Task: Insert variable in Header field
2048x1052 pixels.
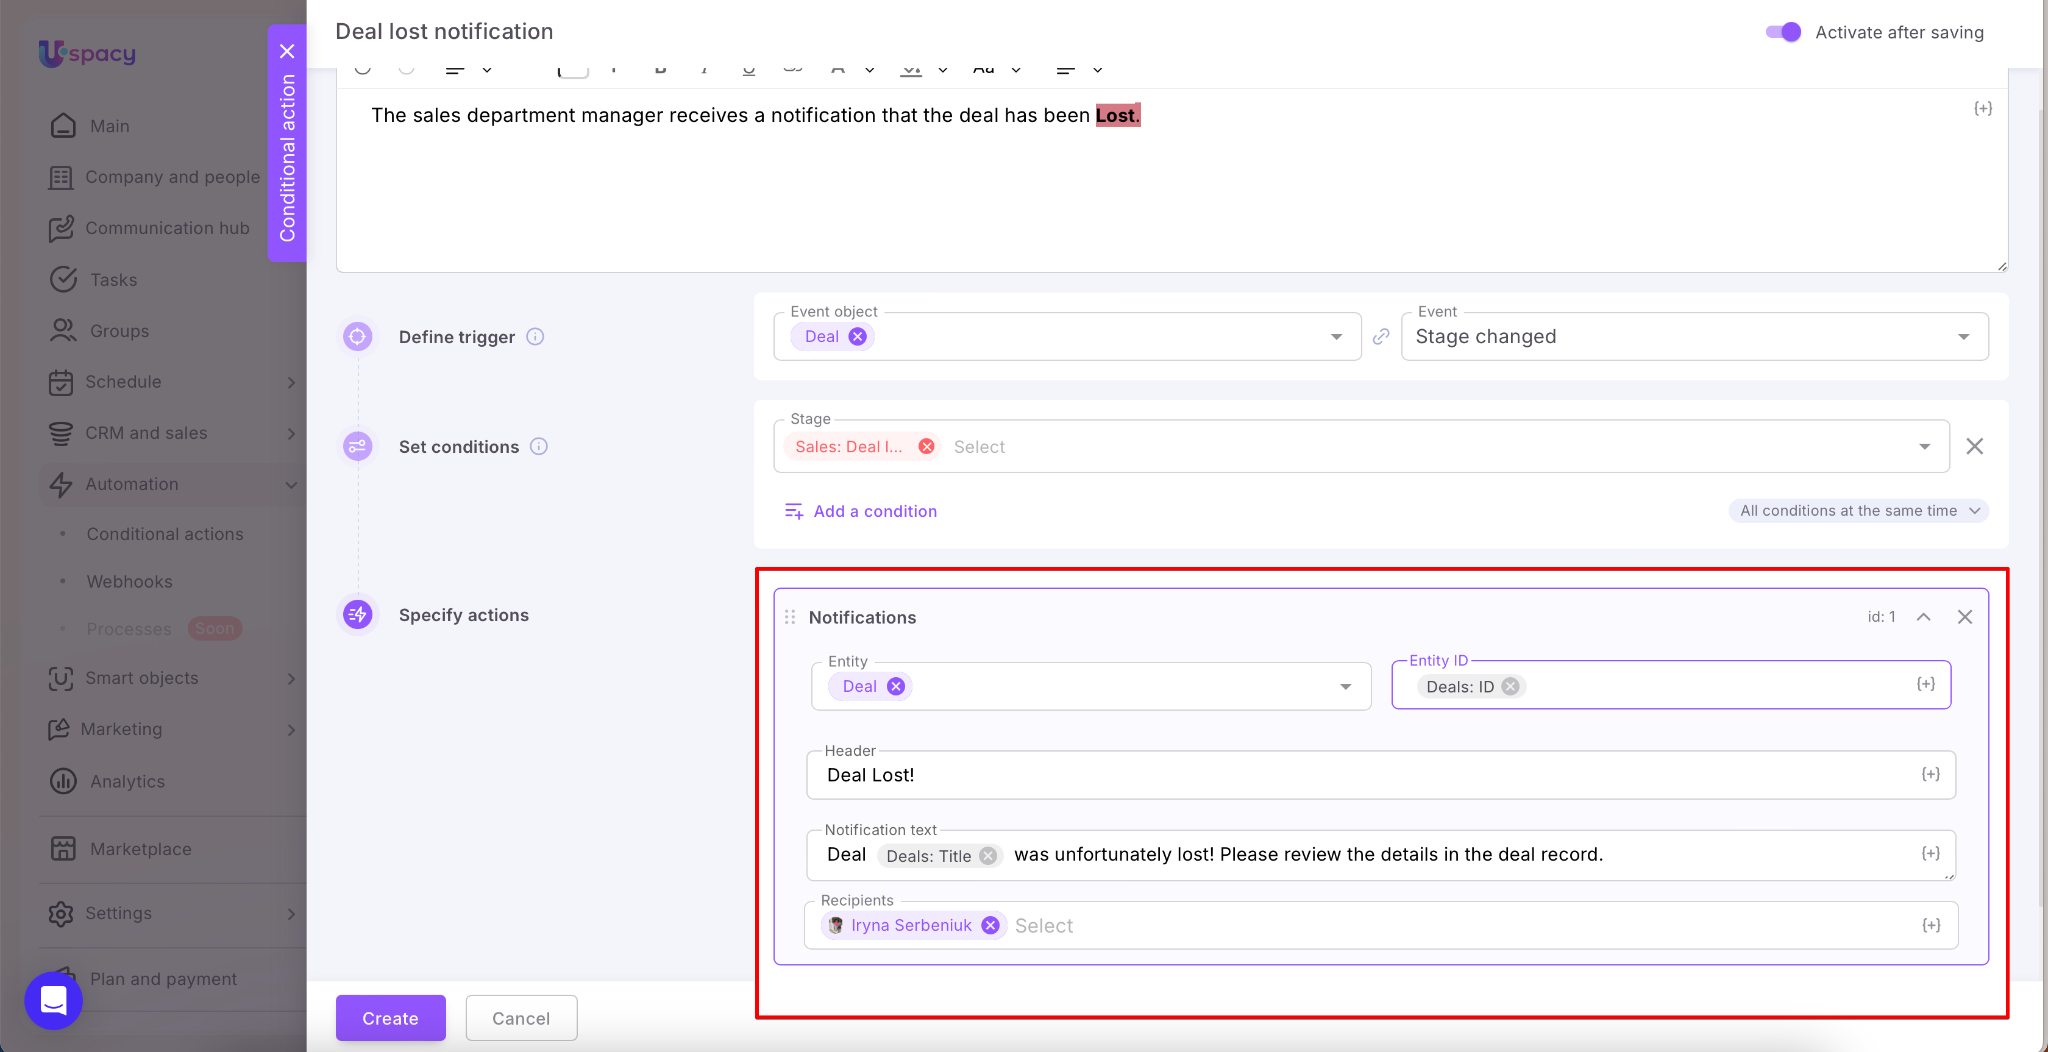Action: (x=1930, y=775)
